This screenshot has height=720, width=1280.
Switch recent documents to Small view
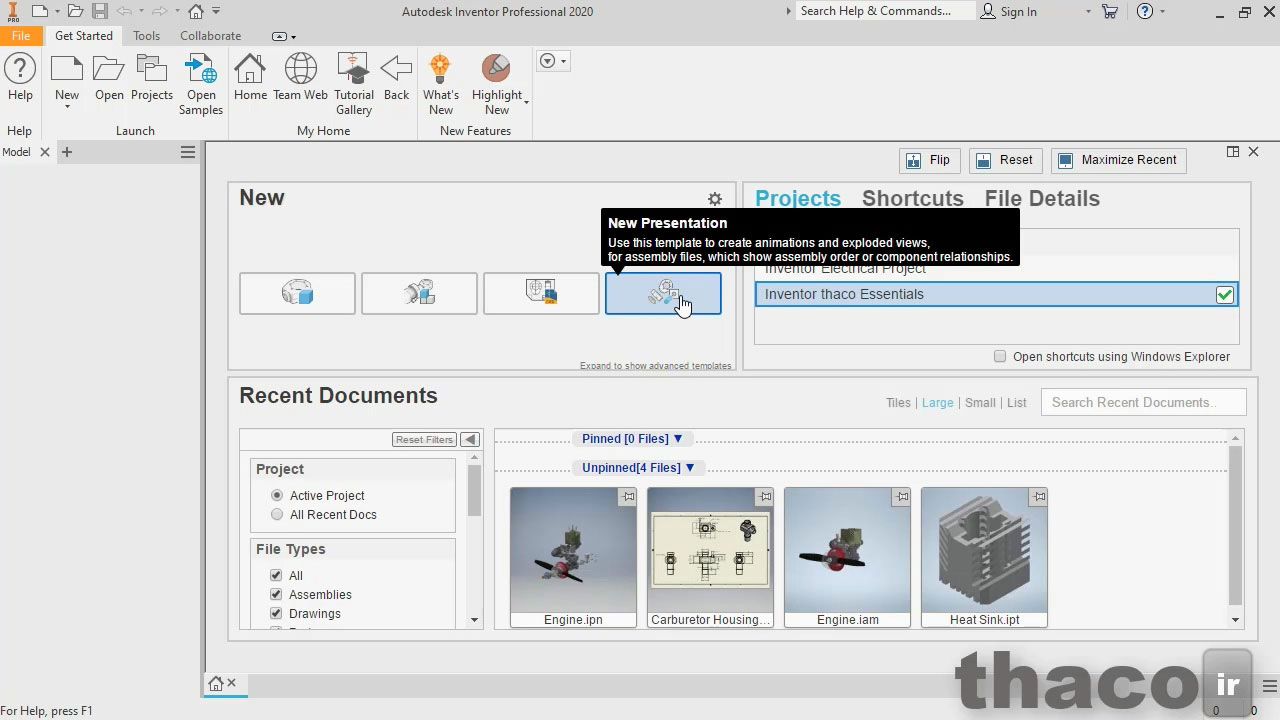[x=980, y=403]
